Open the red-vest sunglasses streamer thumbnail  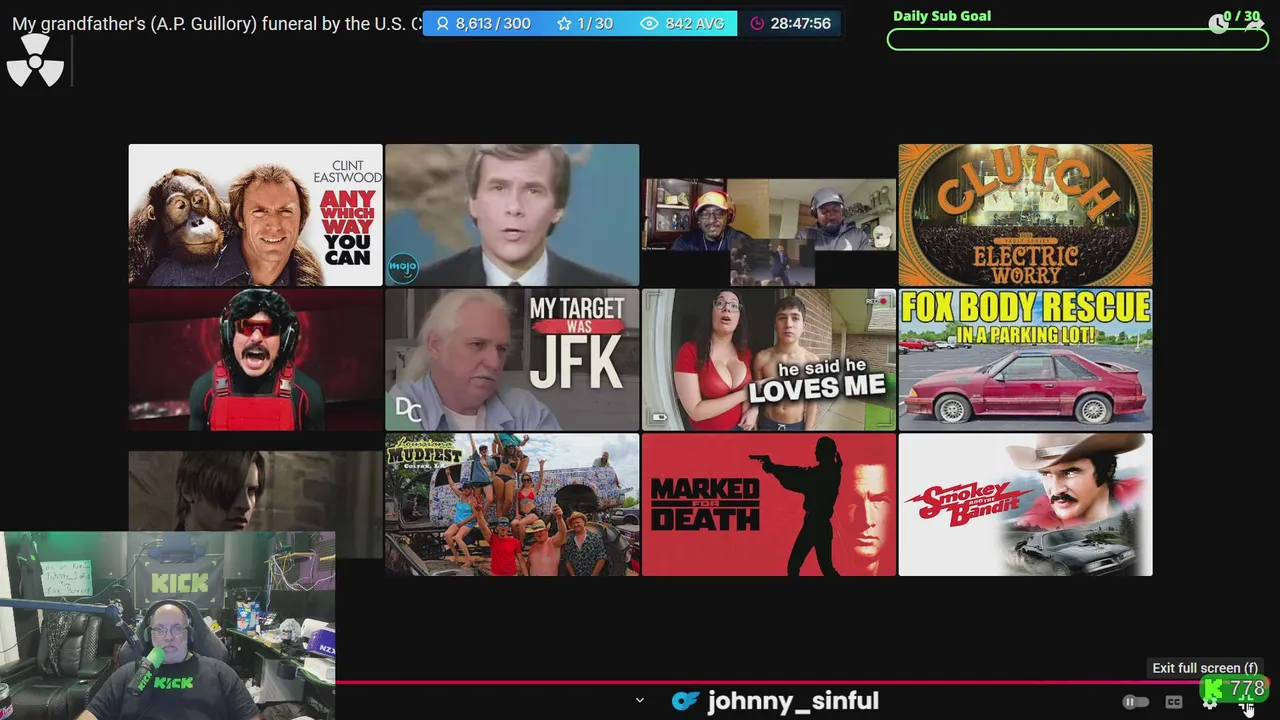[255, 359]
